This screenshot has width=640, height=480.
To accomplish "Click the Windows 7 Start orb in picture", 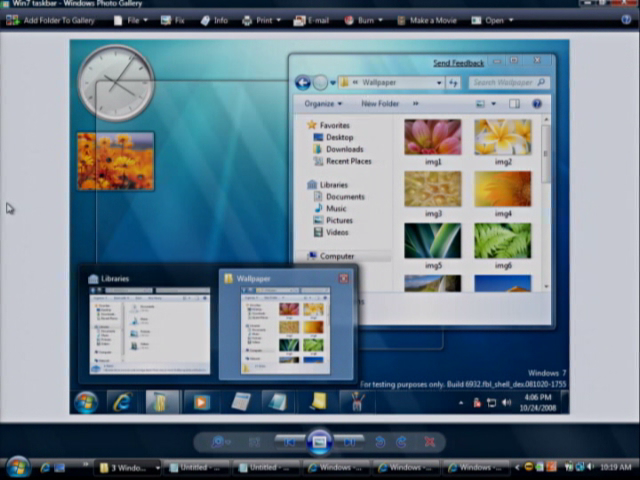I will 87,402.
